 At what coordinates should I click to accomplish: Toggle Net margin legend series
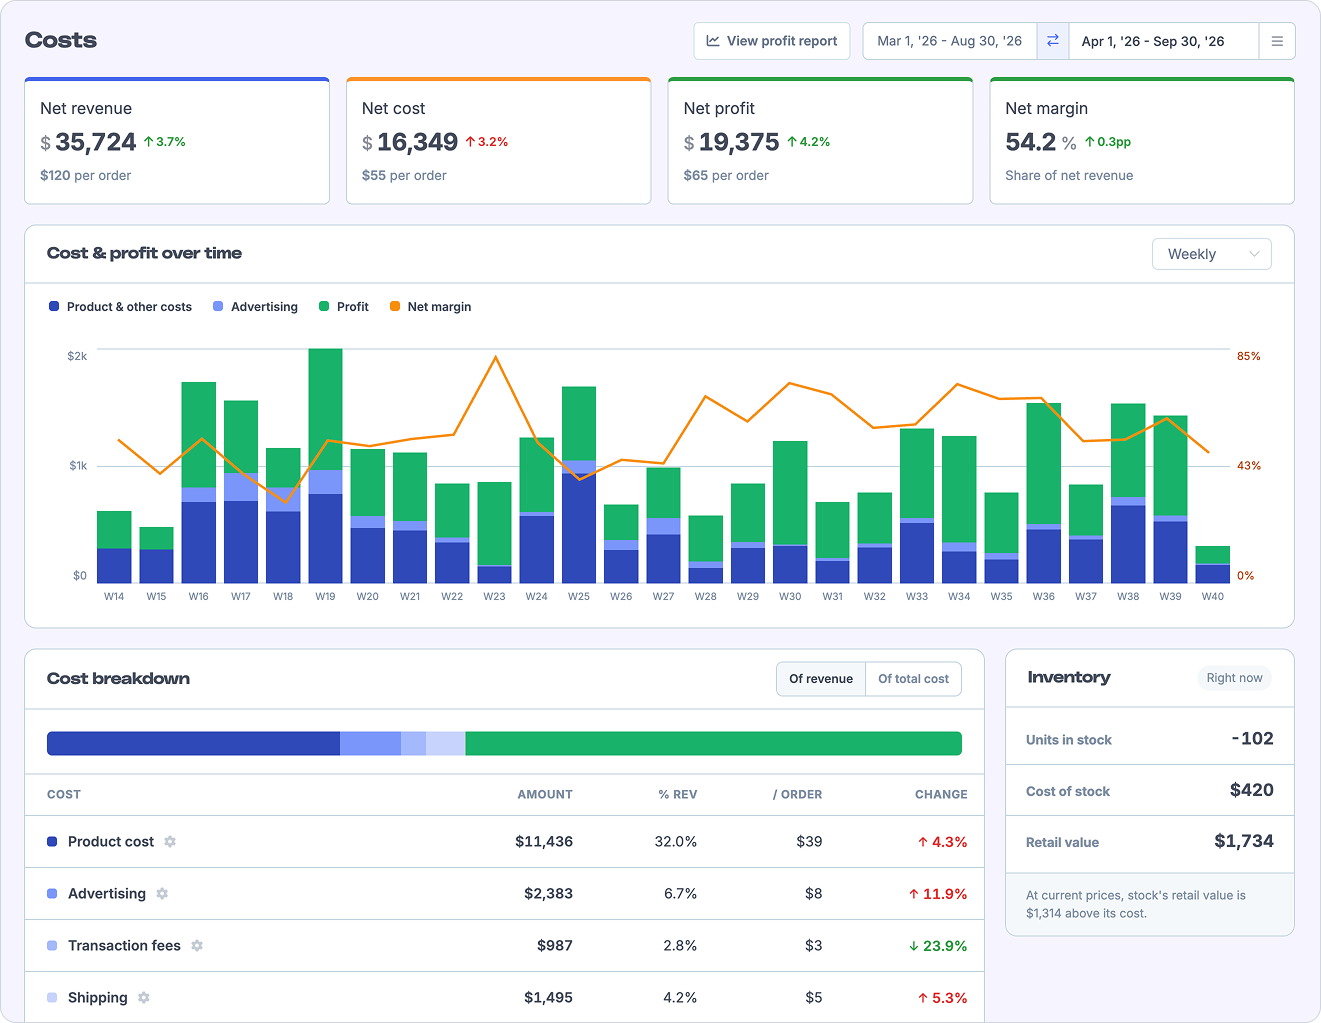[x=430, y=307]
